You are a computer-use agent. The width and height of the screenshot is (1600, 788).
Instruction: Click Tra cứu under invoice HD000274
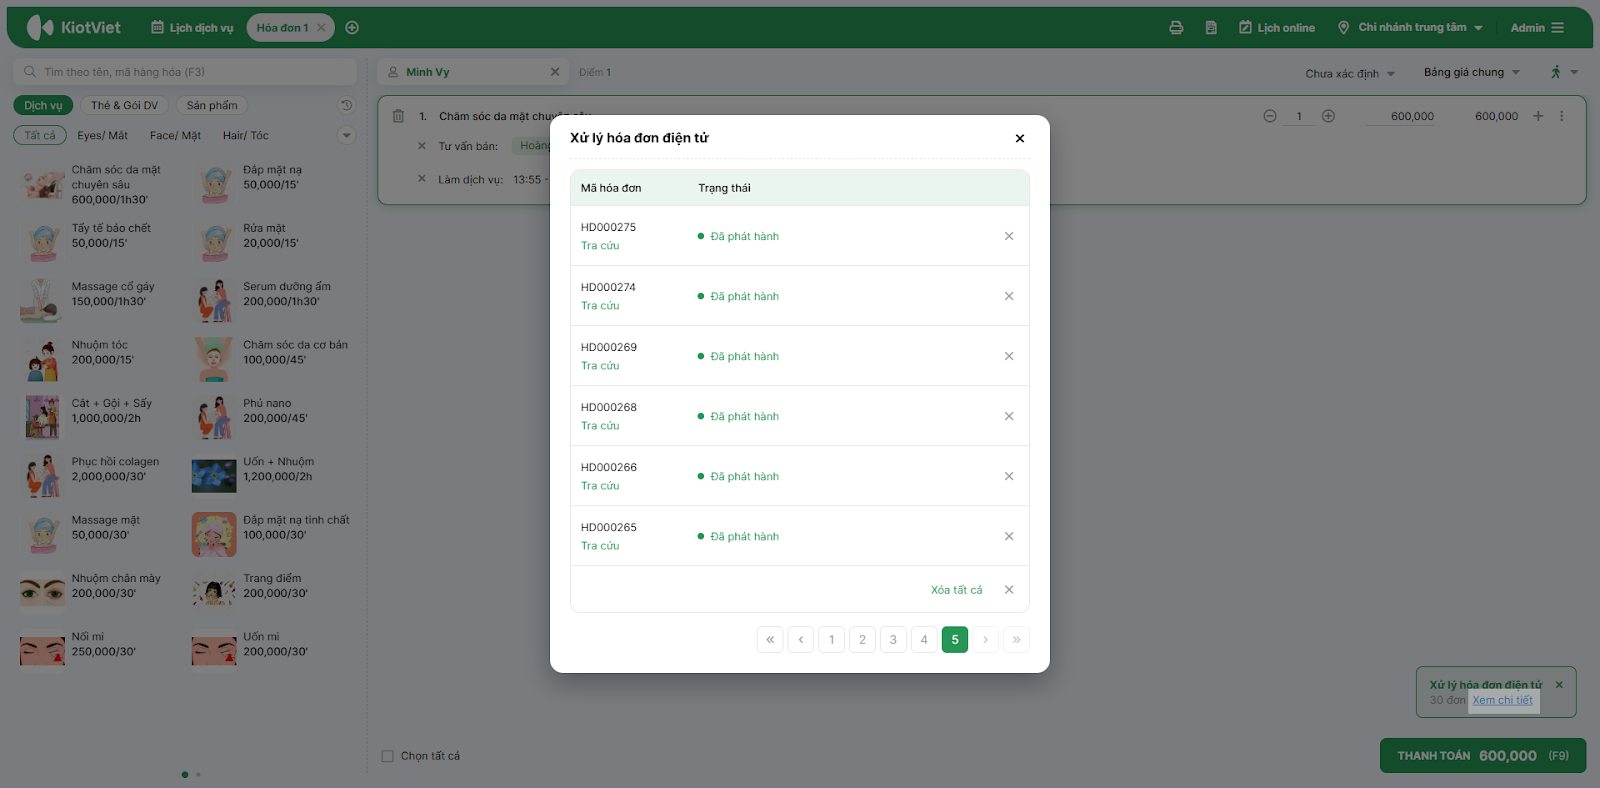pos(600,306)
